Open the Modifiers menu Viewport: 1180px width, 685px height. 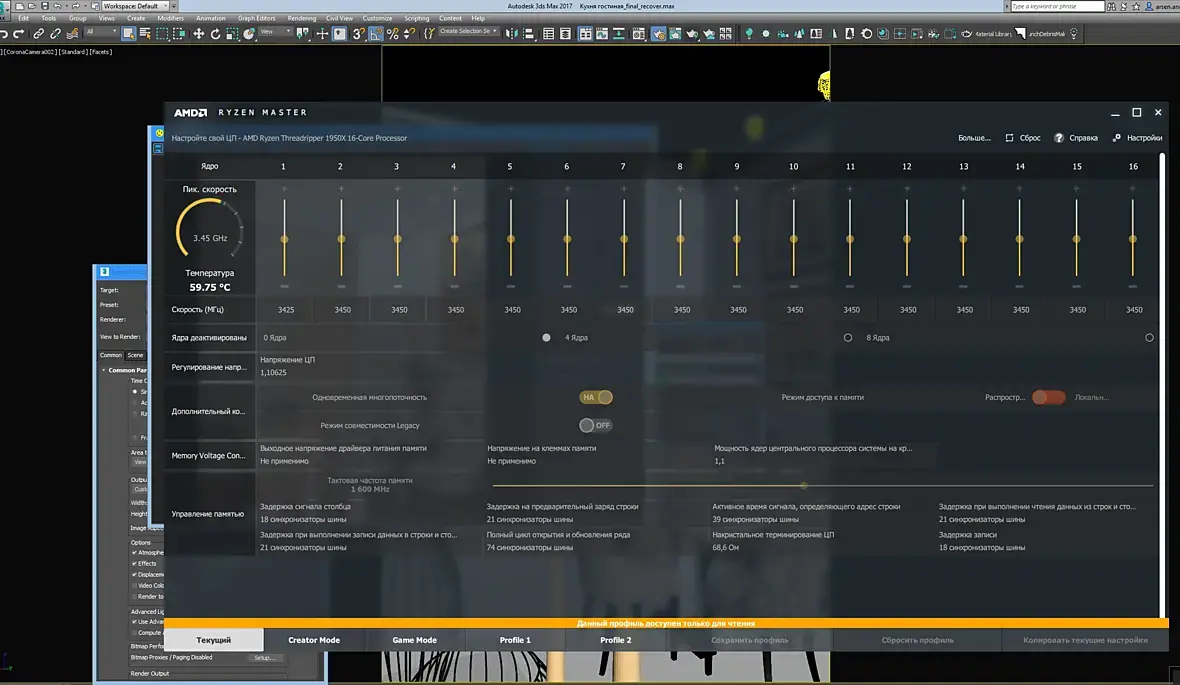pyautogui.click(x=170, y=18)
